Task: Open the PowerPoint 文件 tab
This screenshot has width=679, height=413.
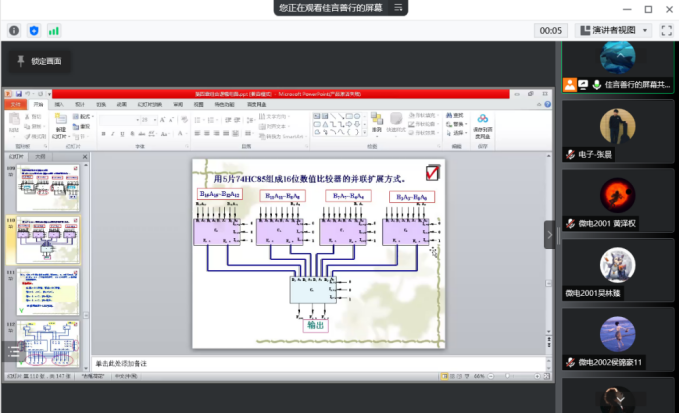Action: 15,104
